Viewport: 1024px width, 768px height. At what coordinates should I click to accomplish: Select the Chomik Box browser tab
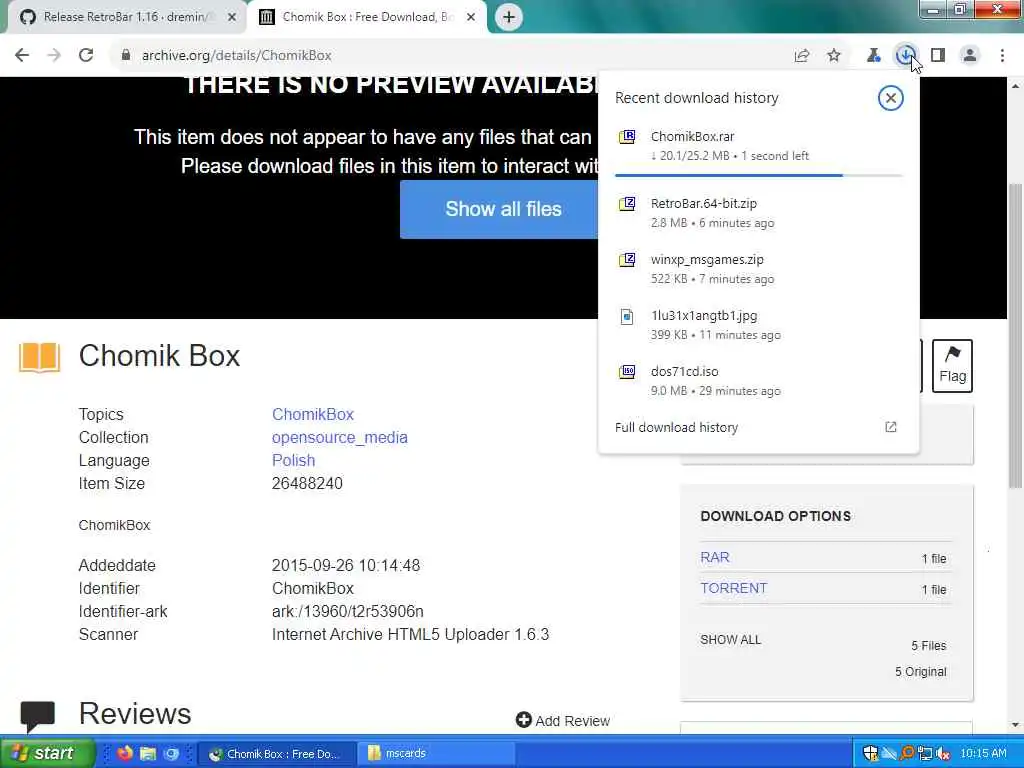pyautogui.click(x=366, y=17)
